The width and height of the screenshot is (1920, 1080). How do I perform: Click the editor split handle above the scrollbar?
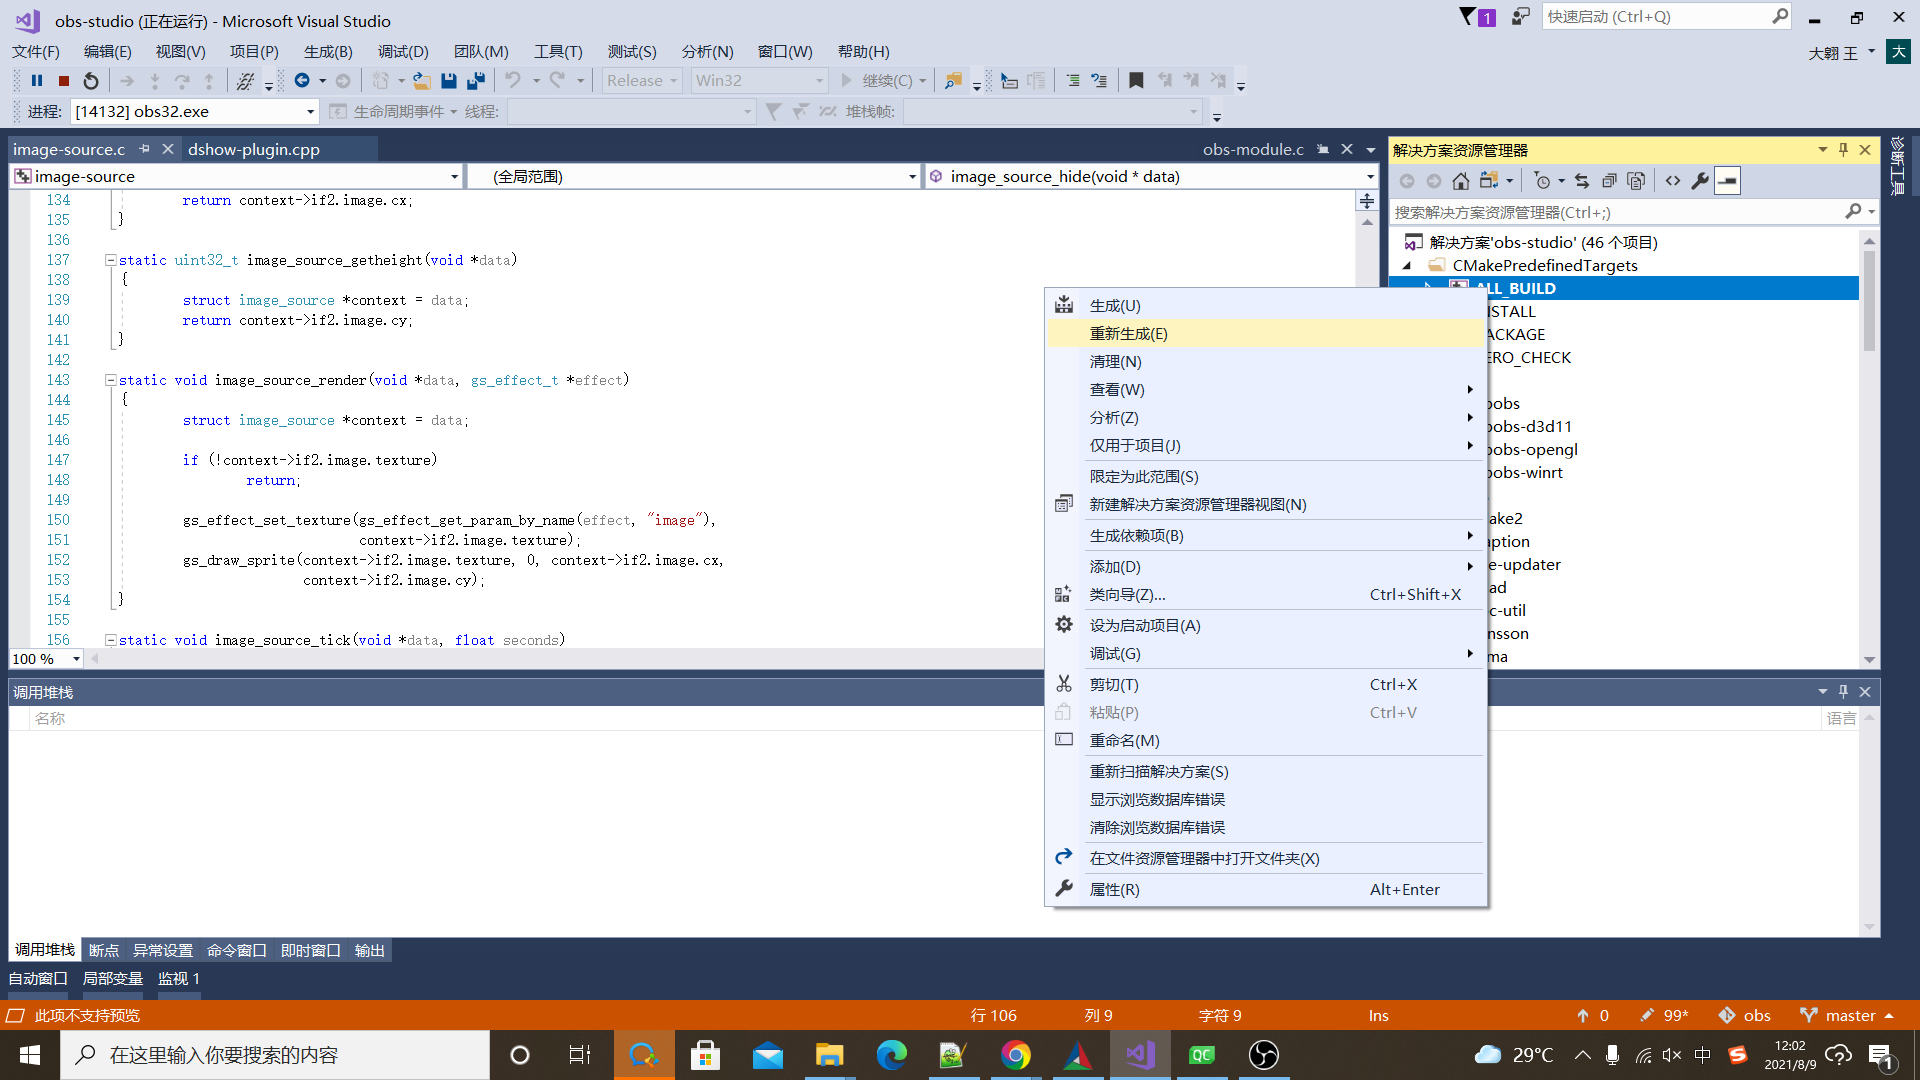click(1367, 201)
